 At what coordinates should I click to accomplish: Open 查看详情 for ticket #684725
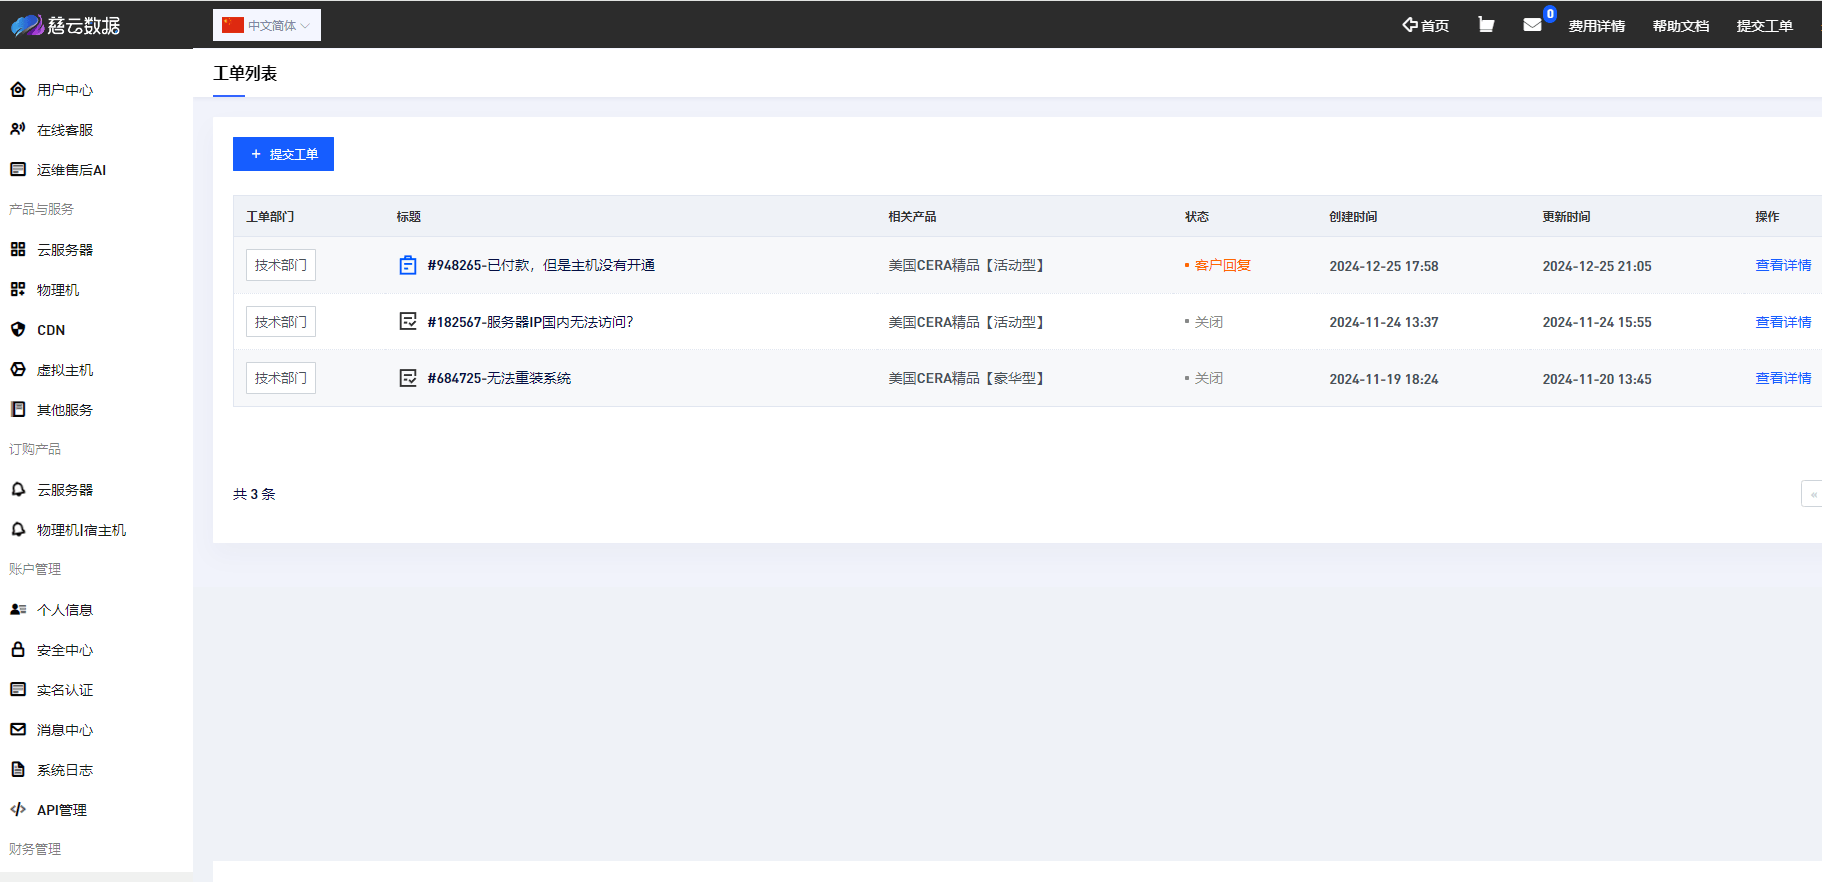pos(1783,378)
